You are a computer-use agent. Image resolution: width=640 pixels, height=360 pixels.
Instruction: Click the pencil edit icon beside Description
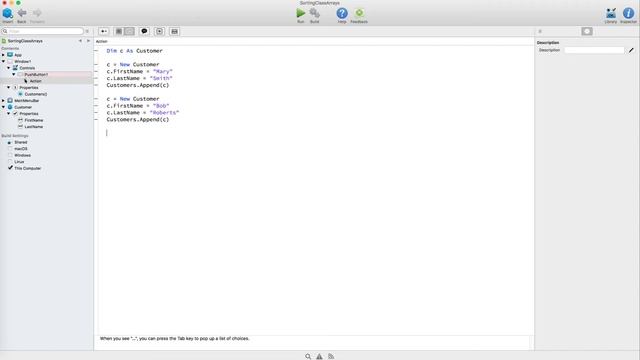point(631,50)
